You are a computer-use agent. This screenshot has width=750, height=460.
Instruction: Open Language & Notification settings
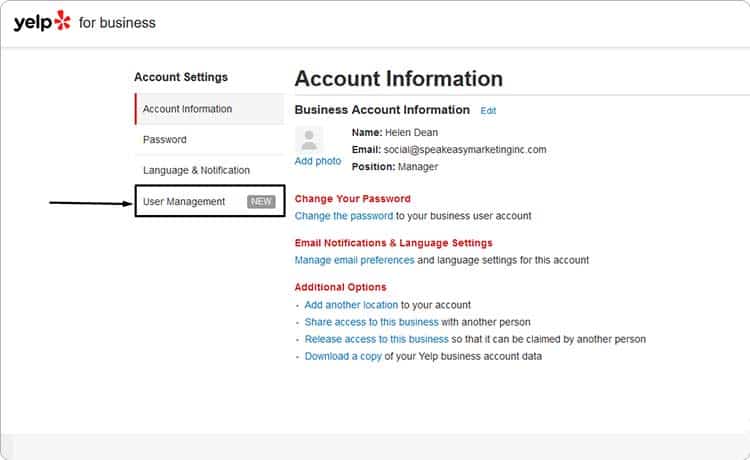click(210, 170)
